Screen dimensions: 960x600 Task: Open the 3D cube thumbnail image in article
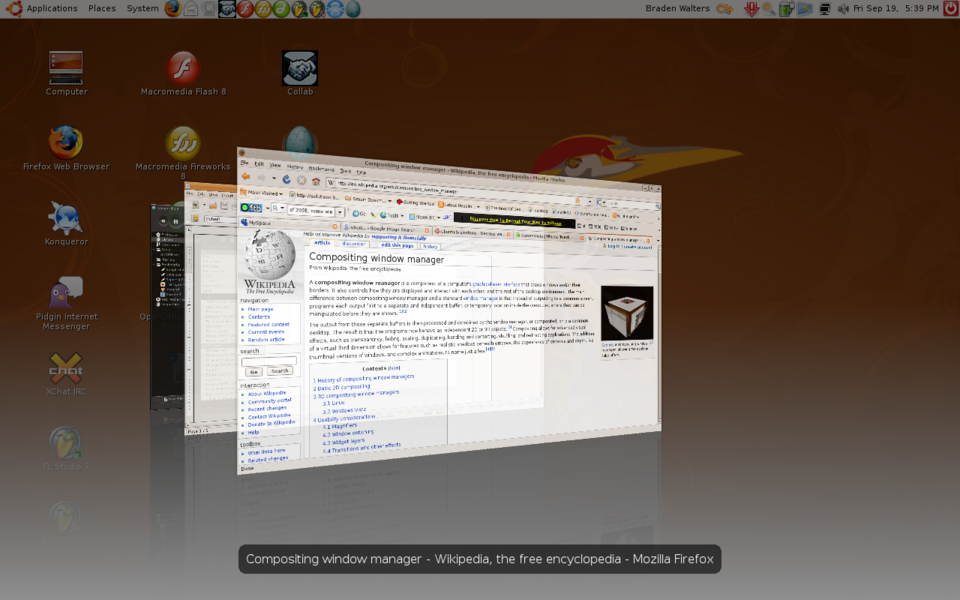pyautogui.click(x=627, y=313)
